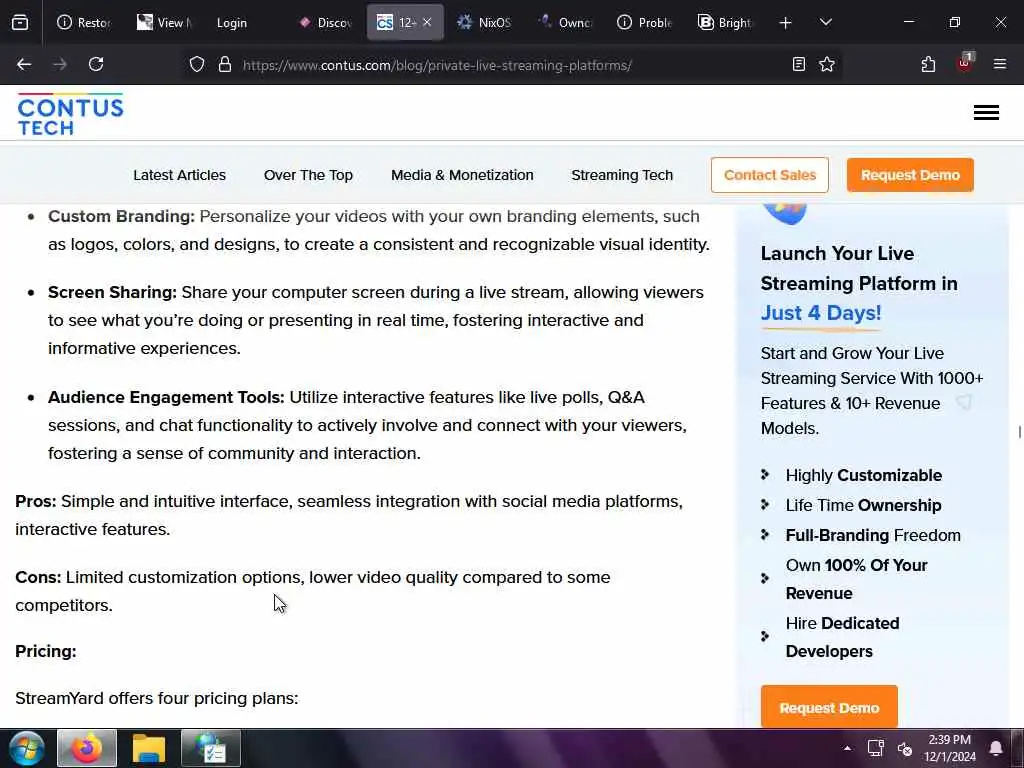Click the Full-Branding Freedom bullet
1024x768 pixels.
tap(873, 536)
